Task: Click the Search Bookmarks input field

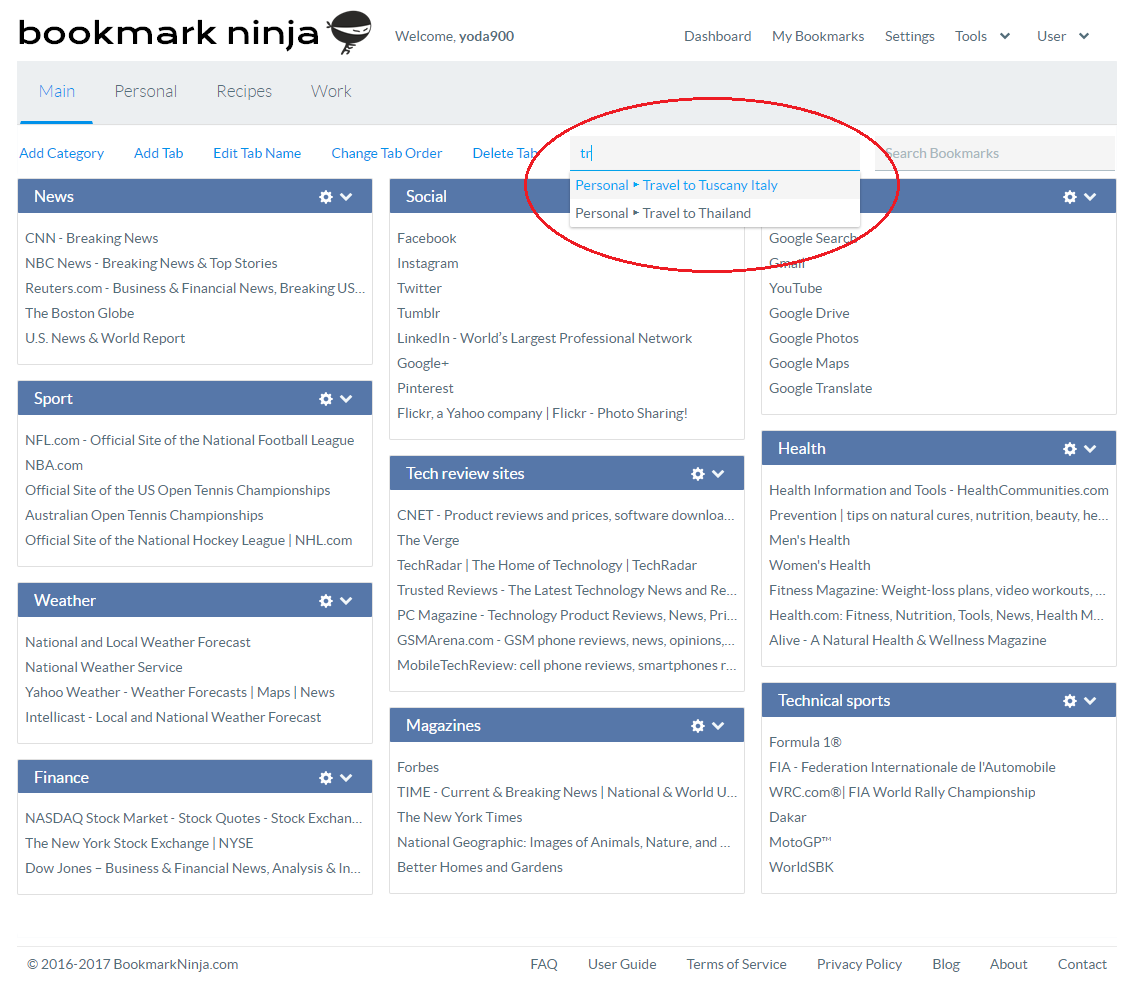Action: pos(994,152)
